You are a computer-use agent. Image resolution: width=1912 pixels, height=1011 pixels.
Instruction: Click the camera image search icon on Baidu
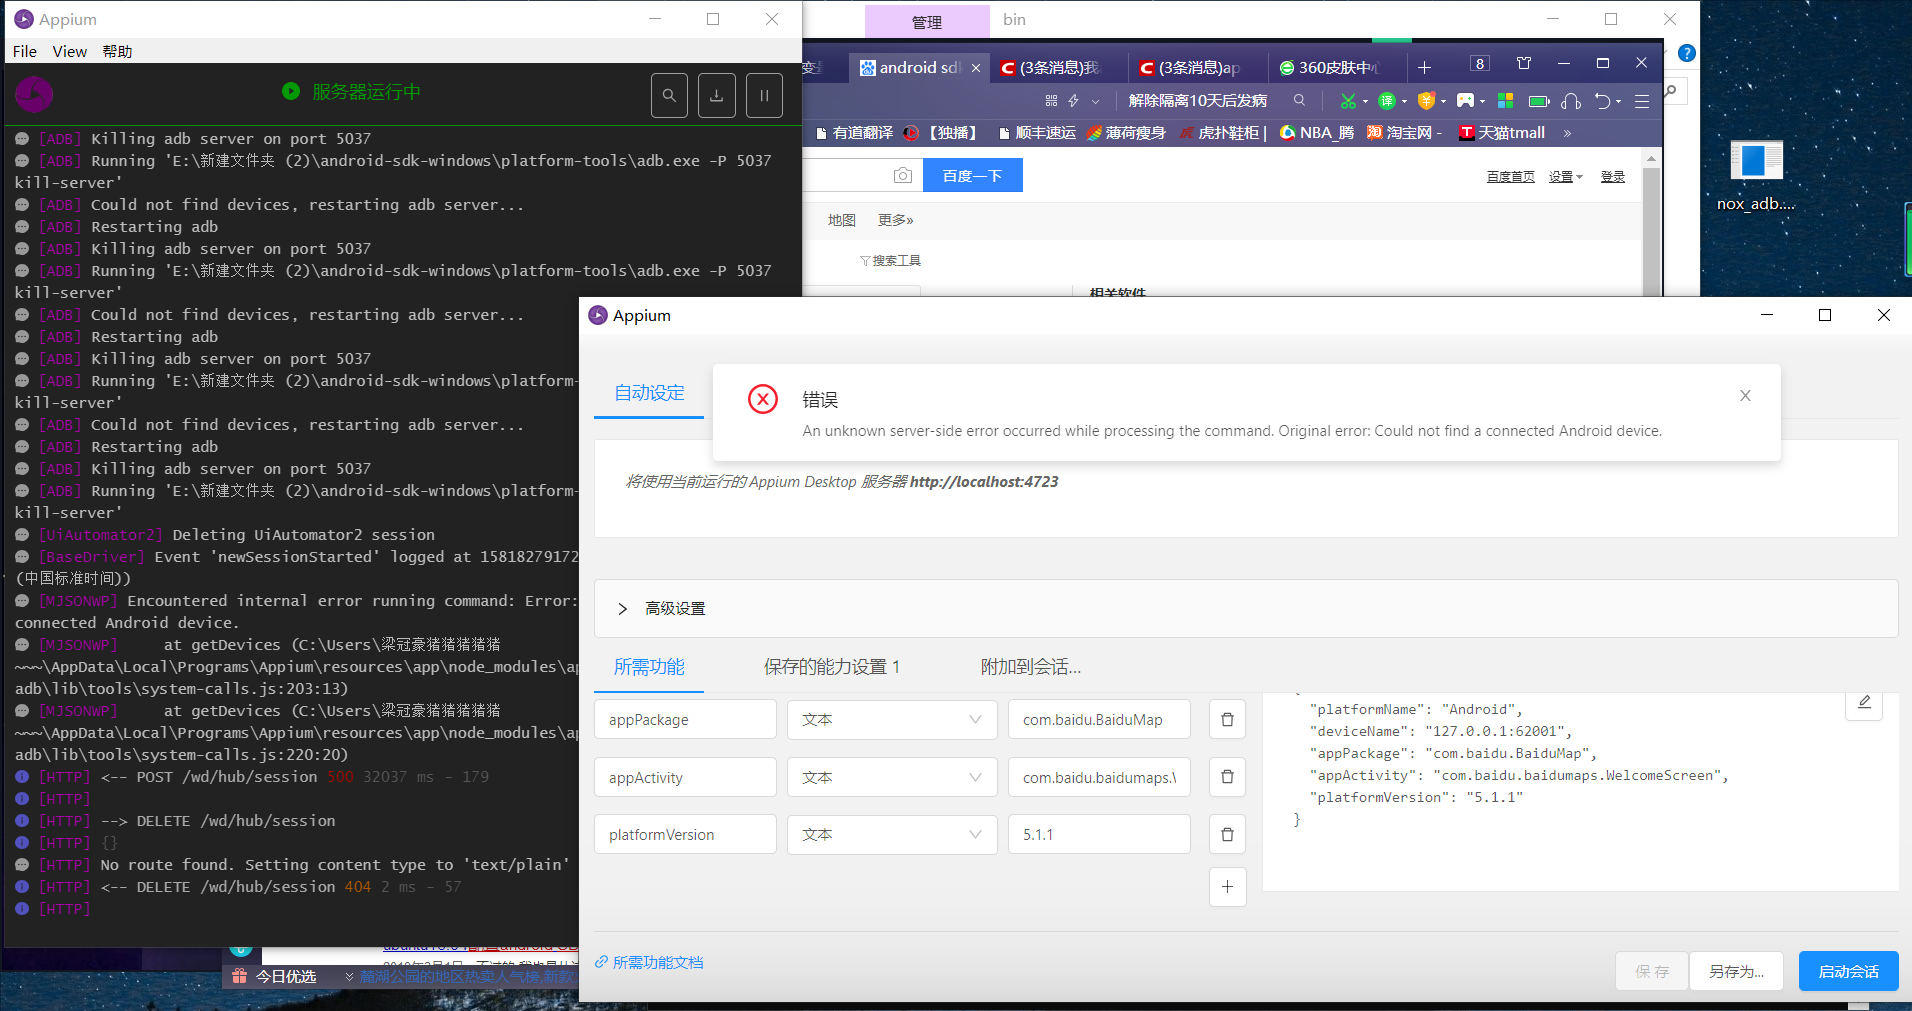click(x=902, y=176)
